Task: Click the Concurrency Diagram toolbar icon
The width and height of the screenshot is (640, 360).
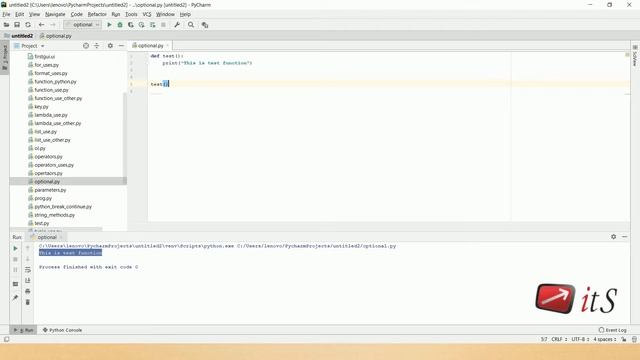Action: click(x=152, y=25)
